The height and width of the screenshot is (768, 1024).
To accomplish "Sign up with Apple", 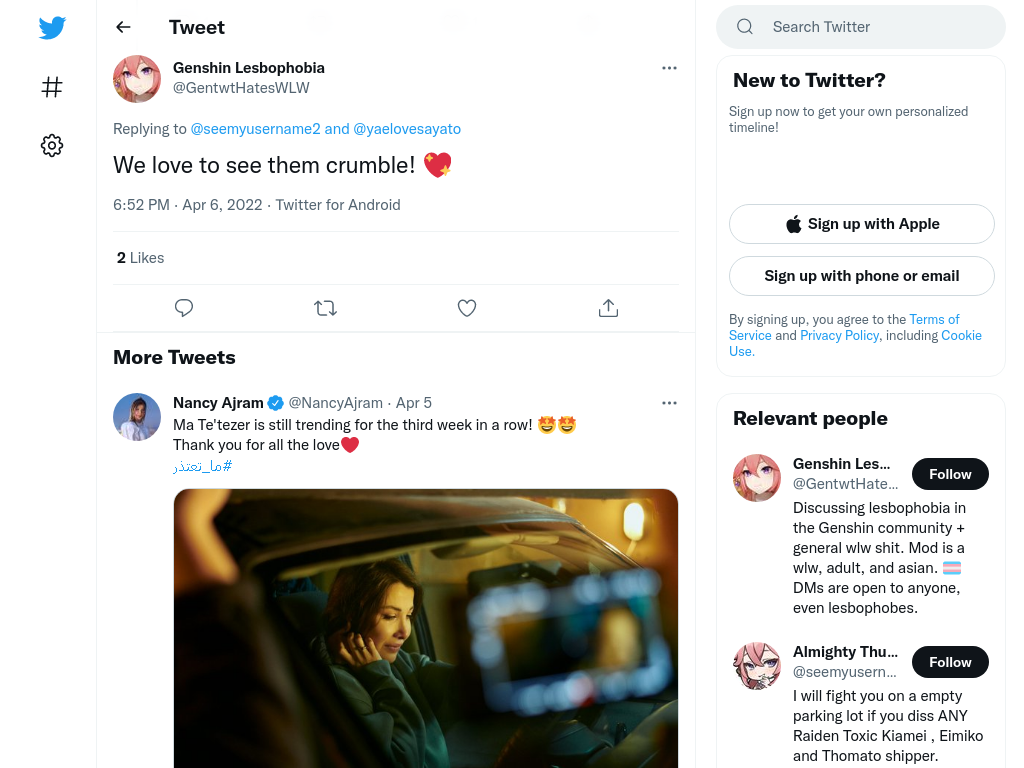I will [861, 224].
